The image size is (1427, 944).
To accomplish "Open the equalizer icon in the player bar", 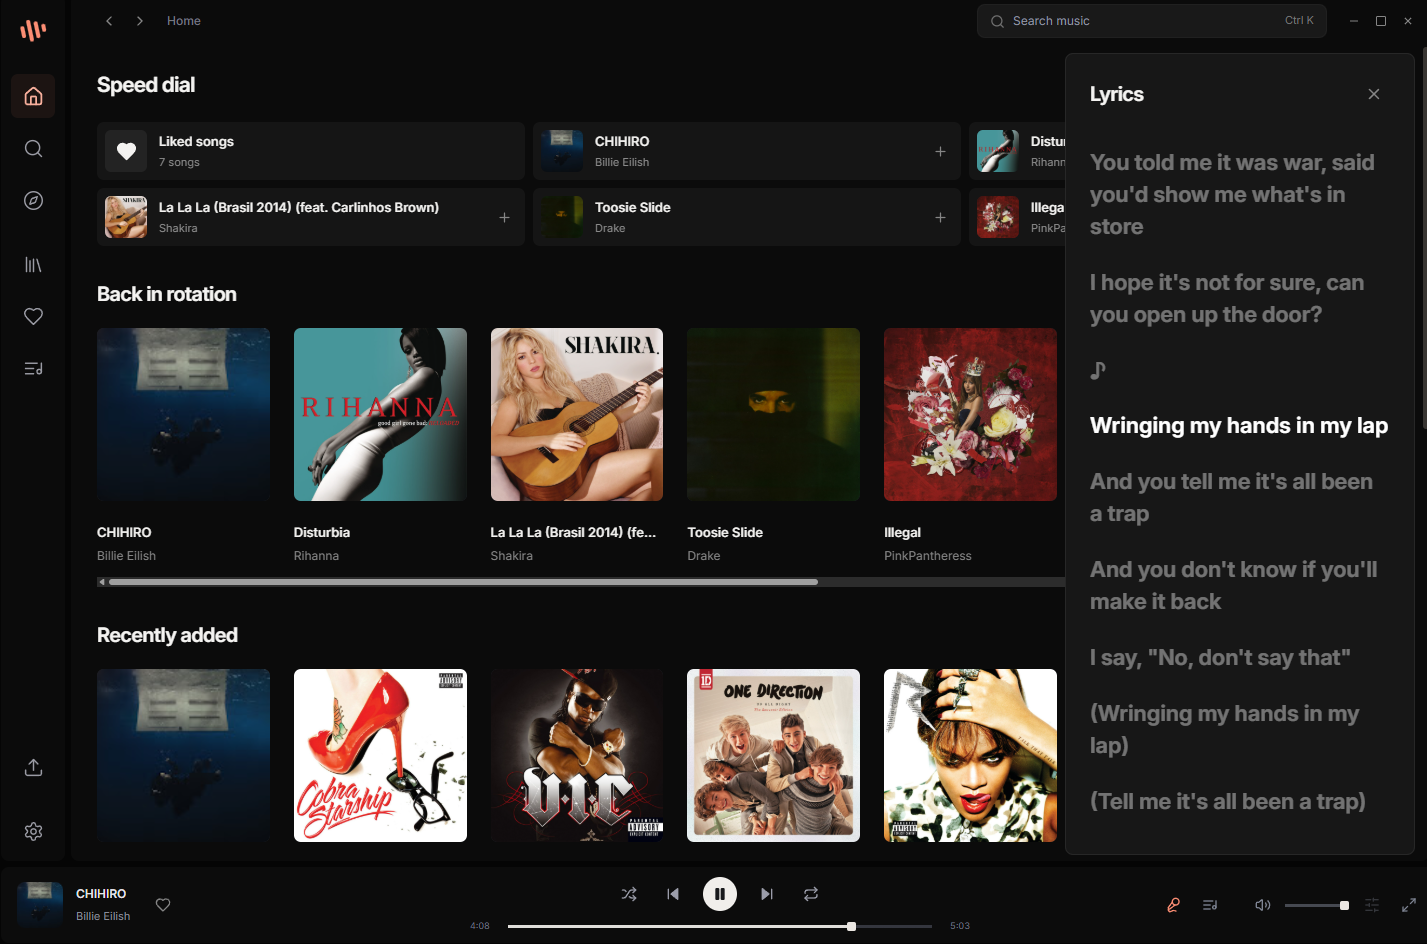I will (x=1372, y=905).
